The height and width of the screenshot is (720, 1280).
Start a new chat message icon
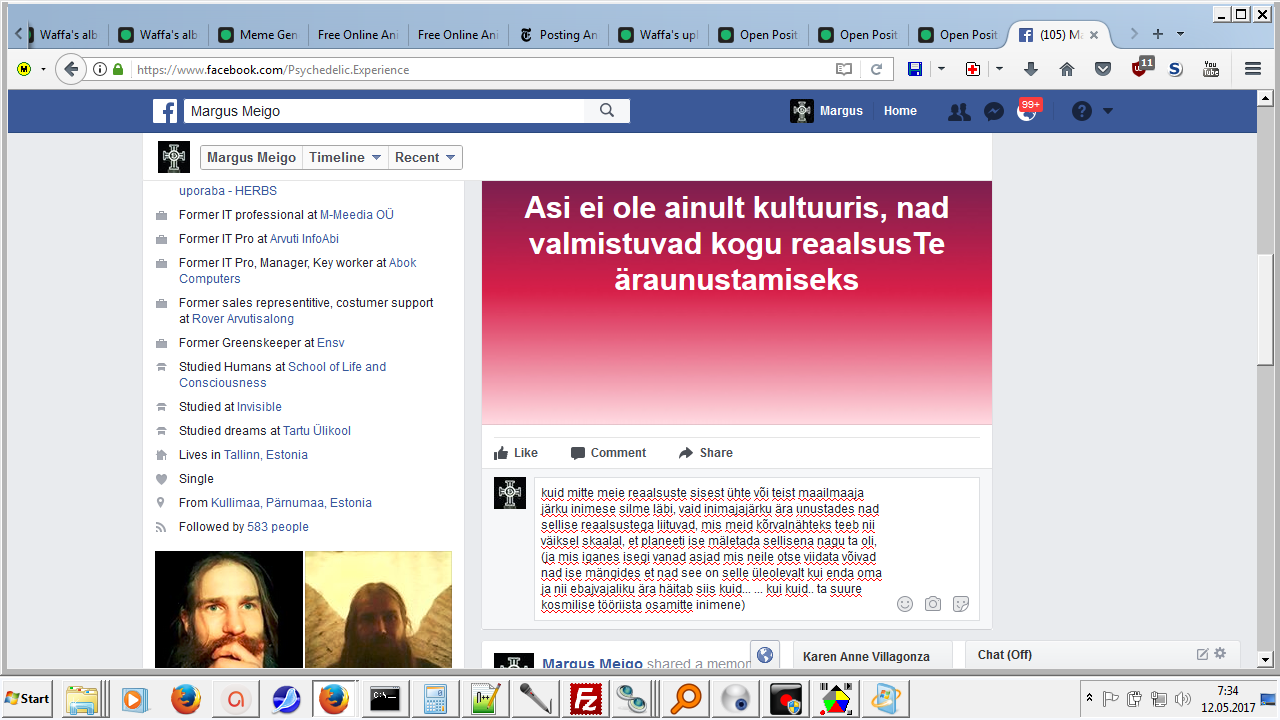tap(1202, 654)
